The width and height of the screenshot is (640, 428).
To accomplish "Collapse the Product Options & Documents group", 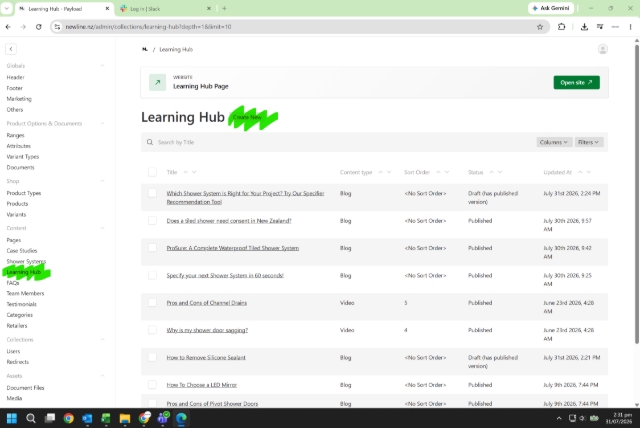I will [x=102, y=123].
